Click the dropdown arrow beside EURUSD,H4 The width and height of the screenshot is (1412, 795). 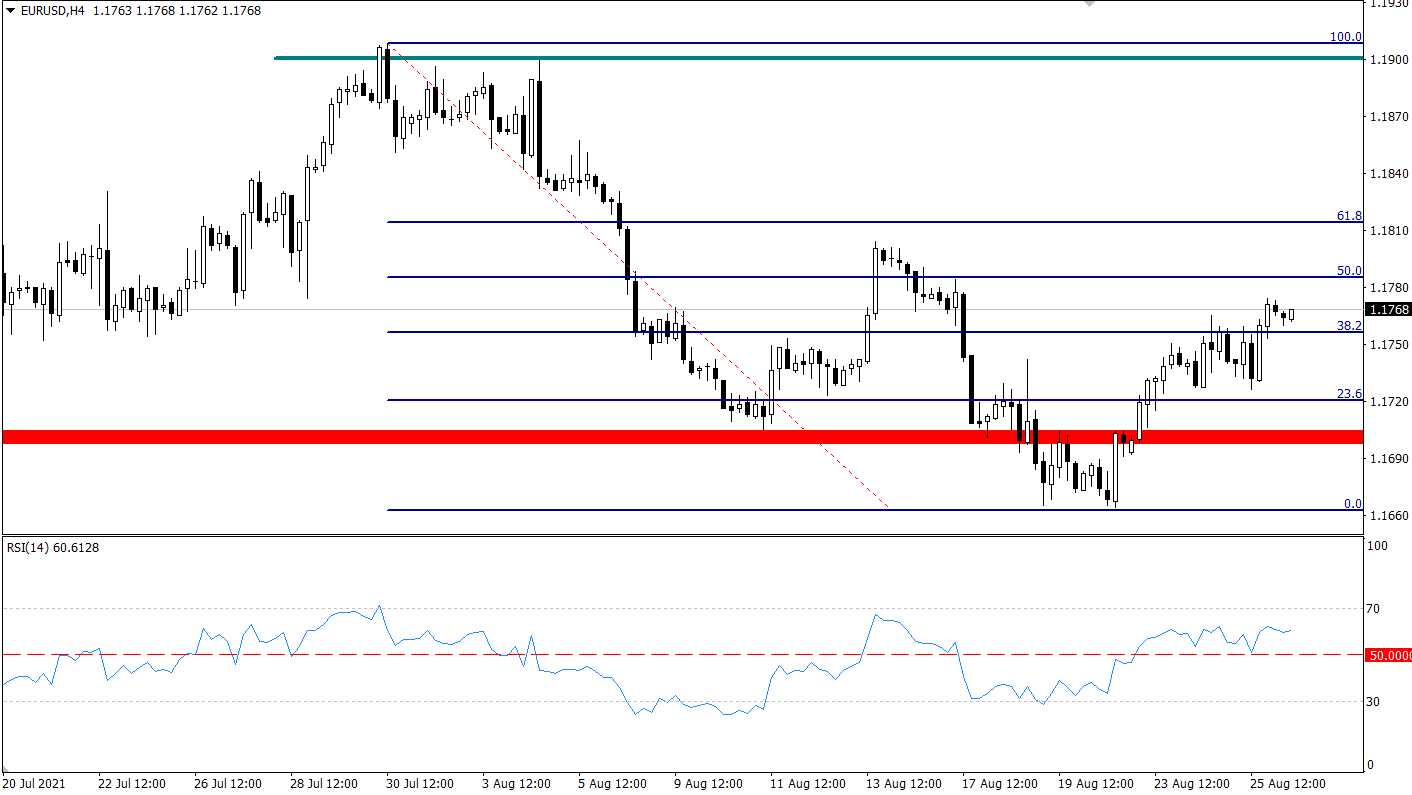pos(9,11)
